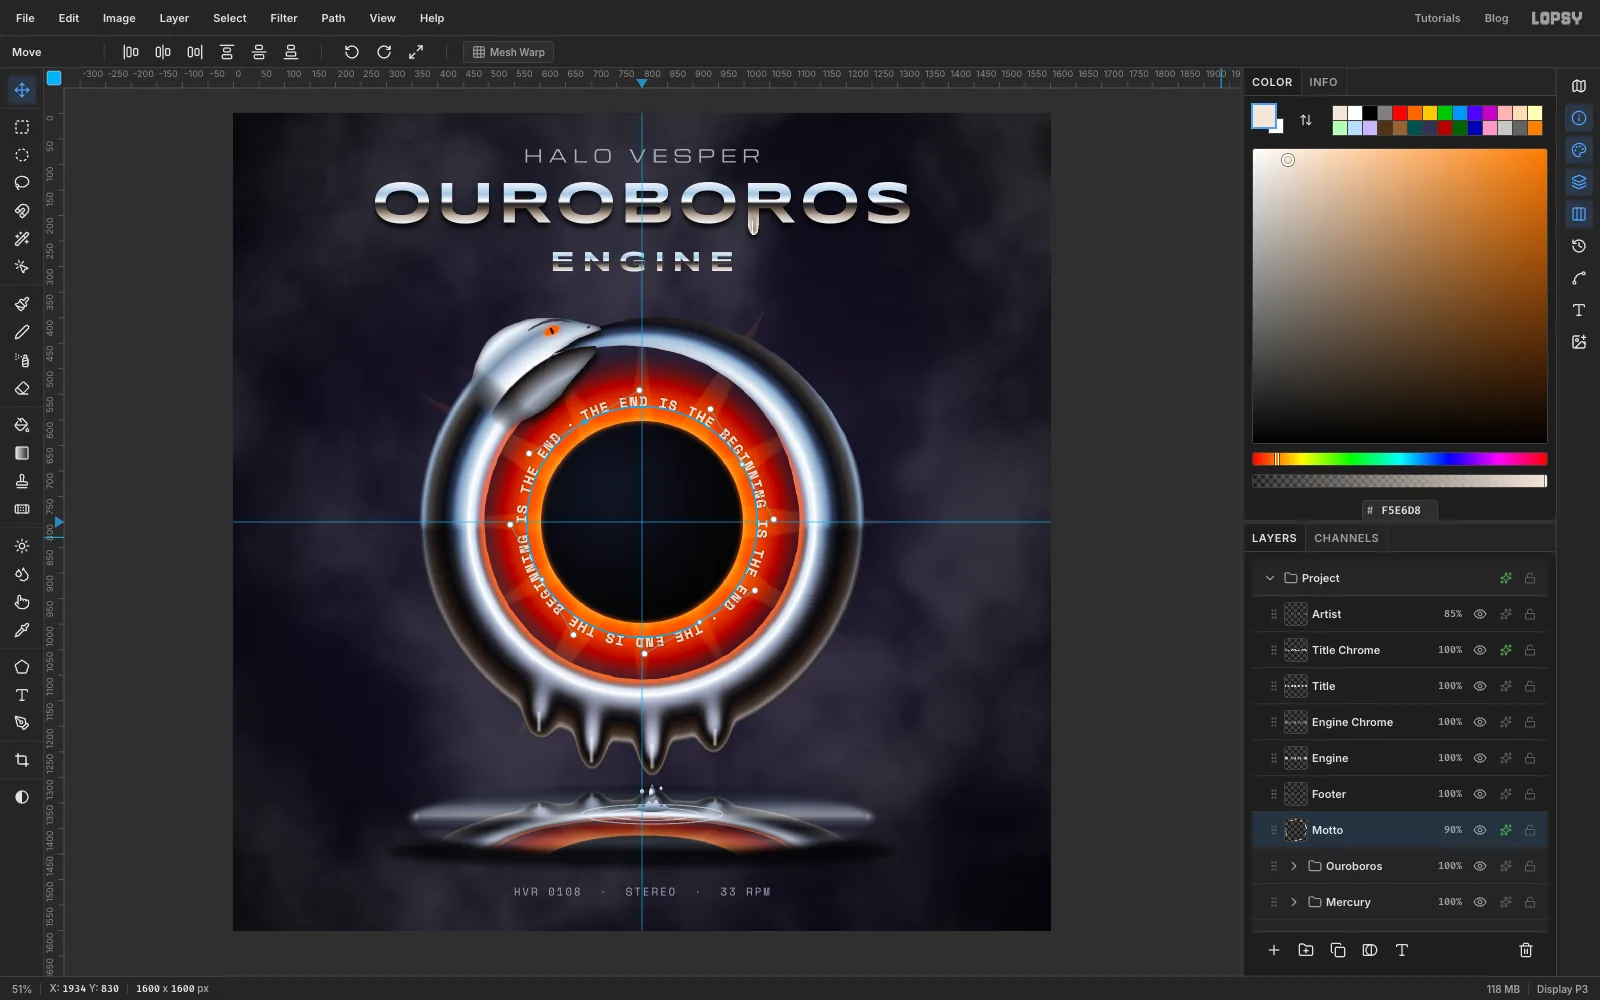Delete layer with trash icon

tap(1526, 950)
